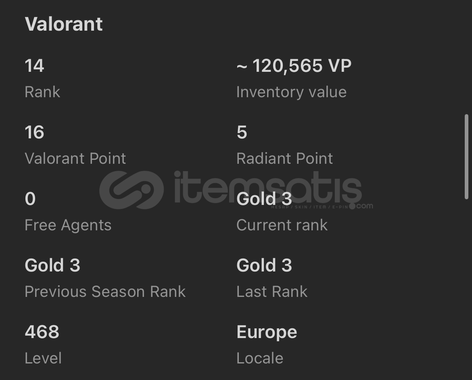Screen dimensions: 472x380
Task: Click the Valorant section heading
Action: click(64, 24)
